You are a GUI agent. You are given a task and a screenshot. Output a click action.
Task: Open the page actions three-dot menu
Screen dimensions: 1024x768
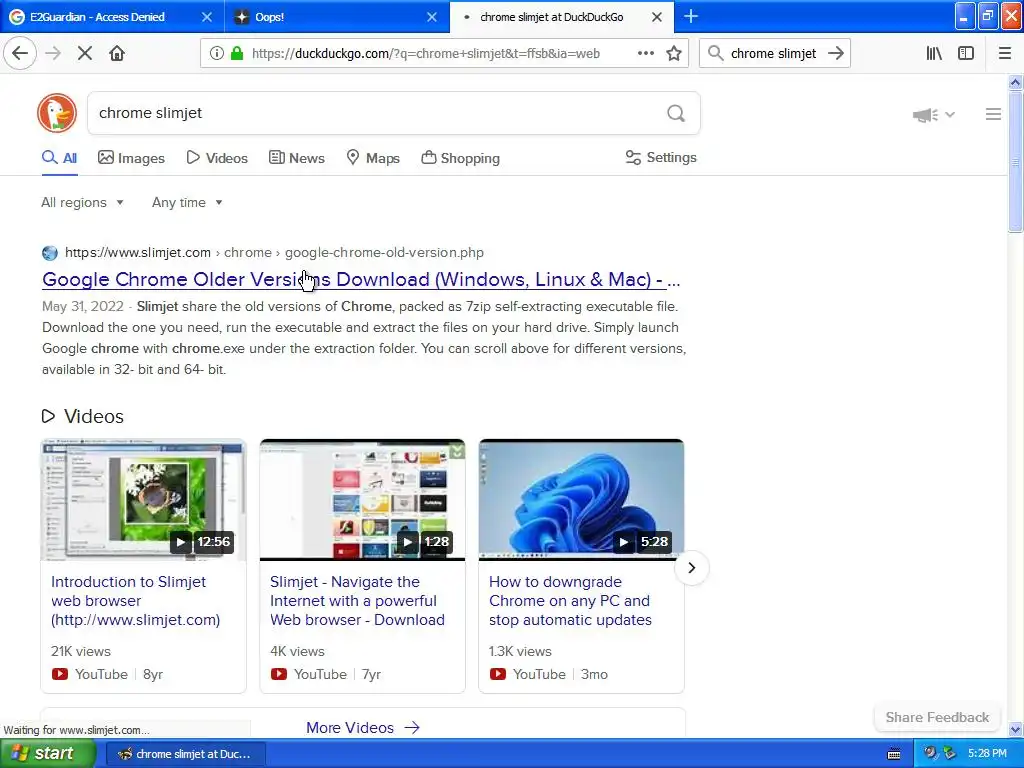[645, 53]
